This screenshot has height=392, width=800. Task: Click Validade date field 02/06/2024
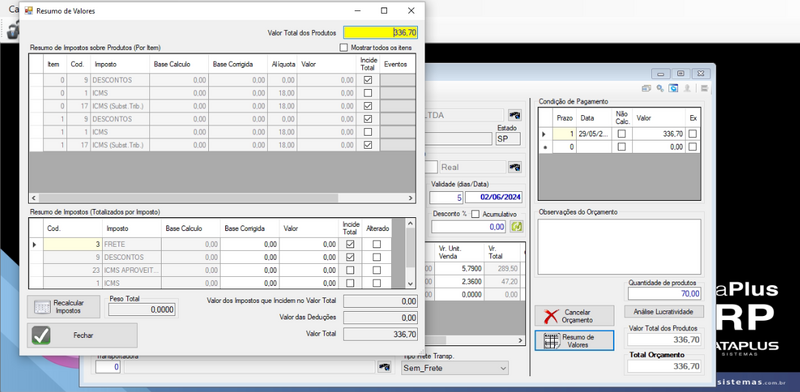click(494, 197)
